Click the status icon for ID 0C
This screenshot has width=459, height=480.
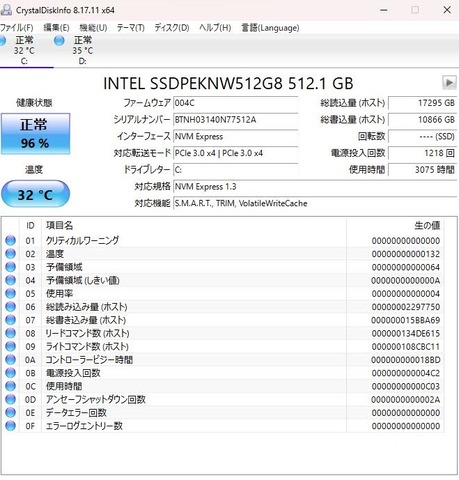tap(11, 386)
